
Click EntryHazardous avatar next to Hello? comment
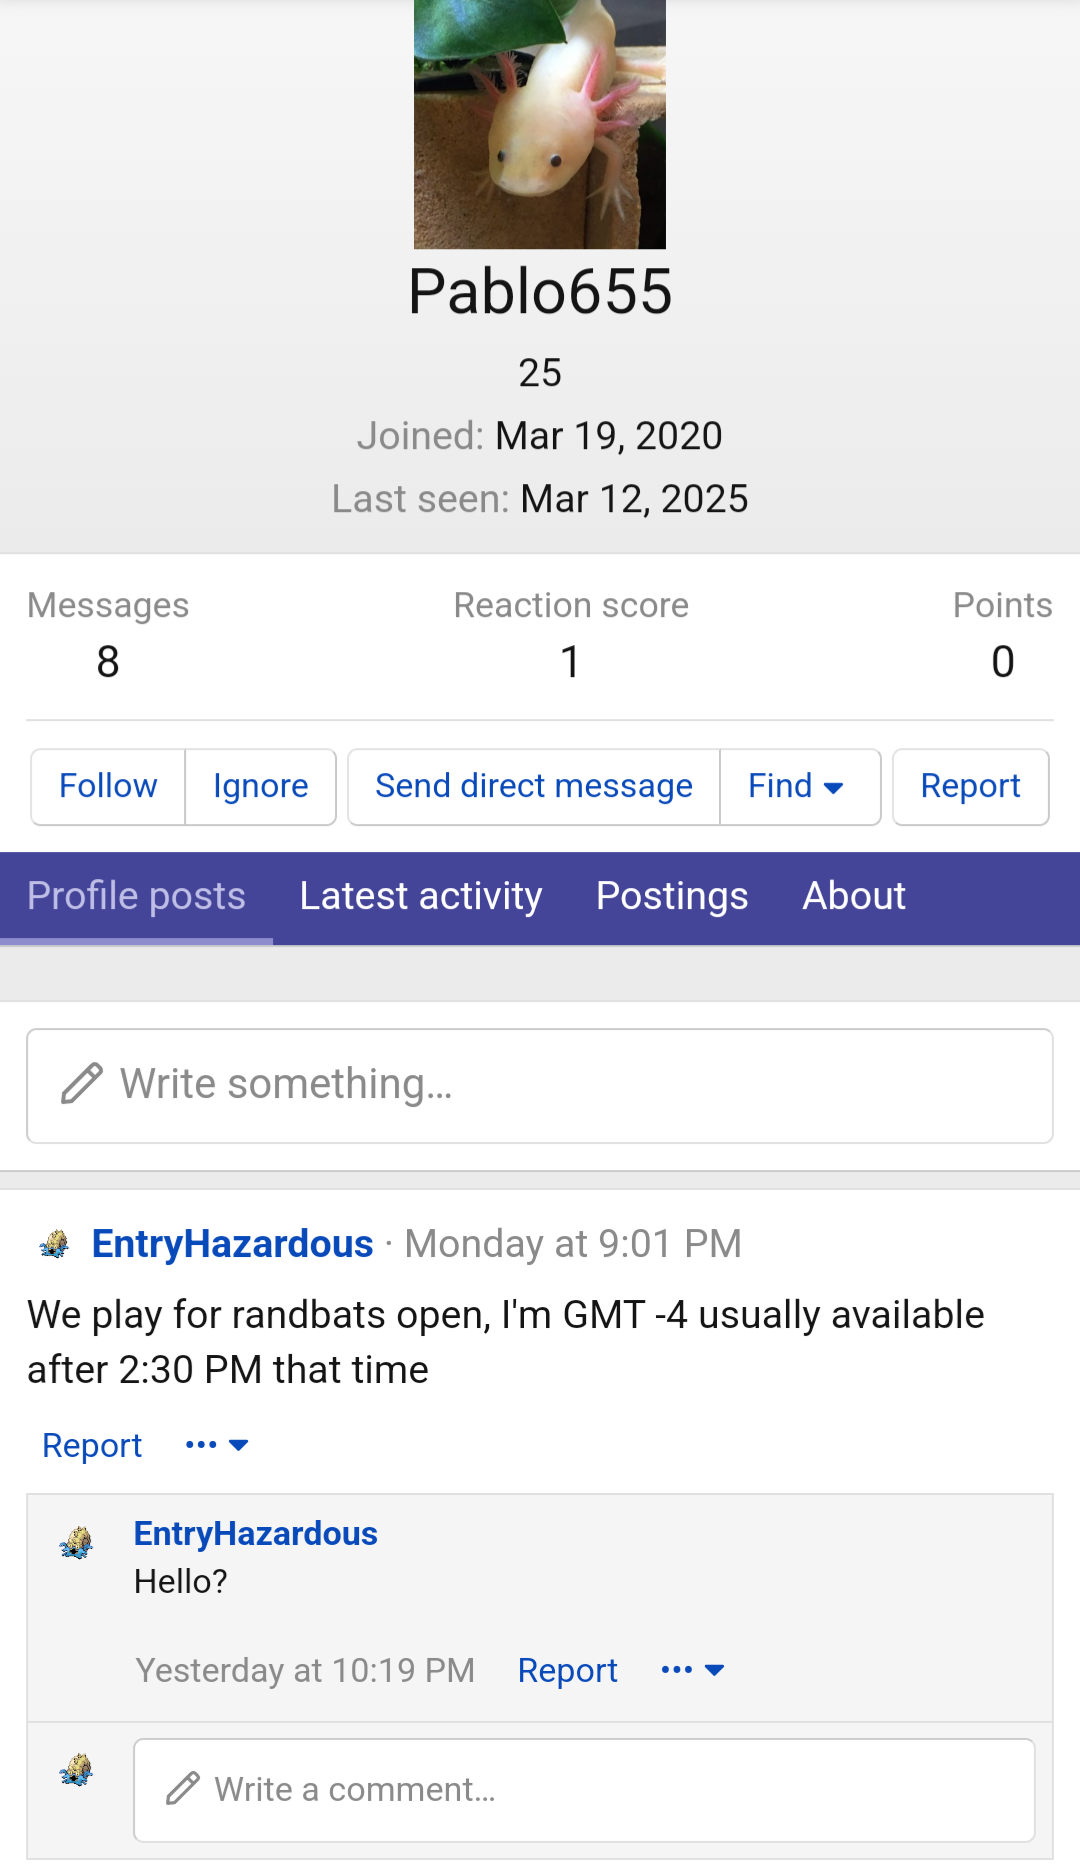coord(76,1543)
